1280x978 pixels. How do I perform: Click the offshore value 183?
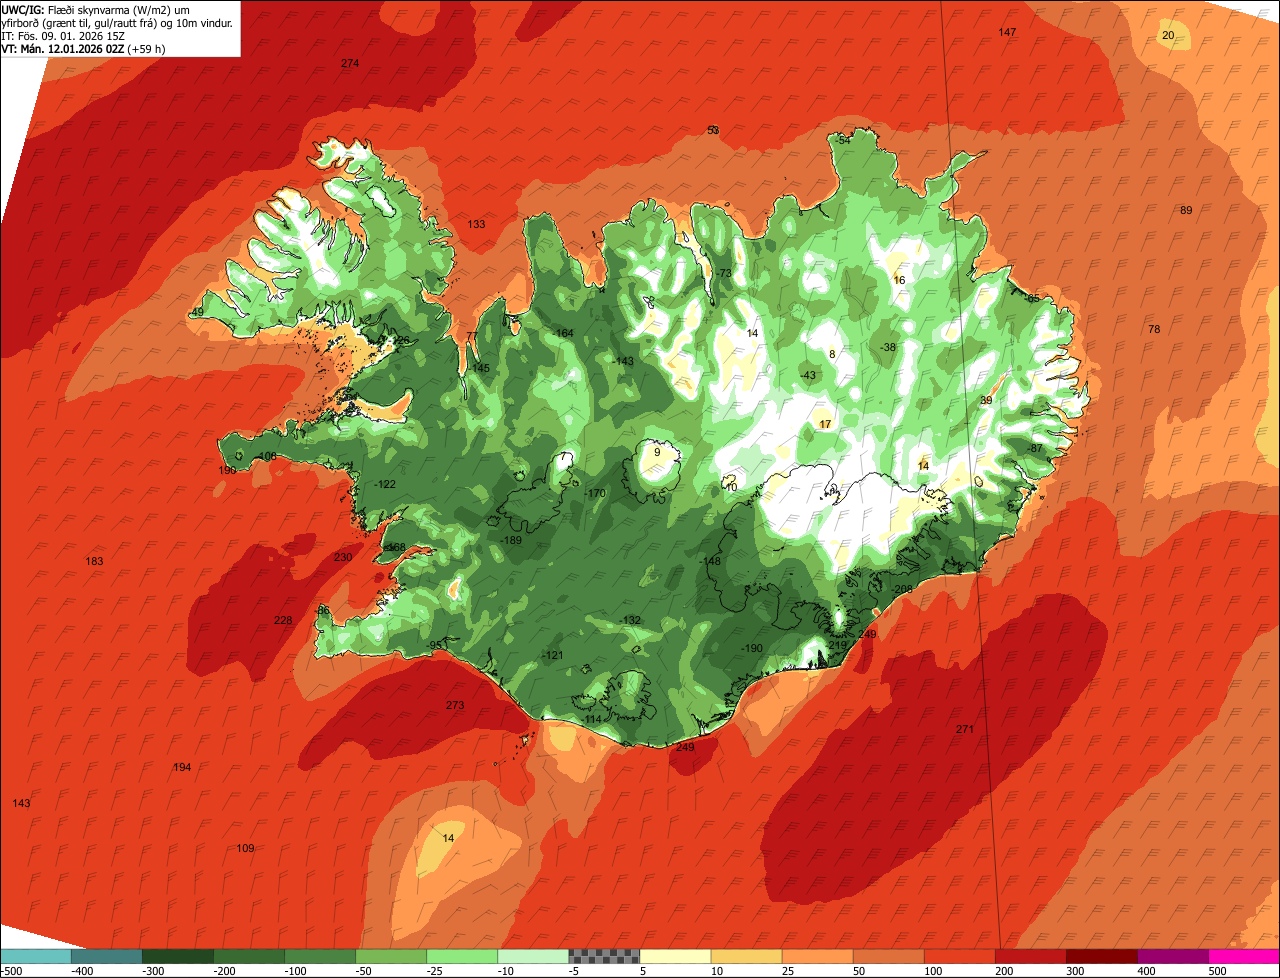(x=94, y=561)
